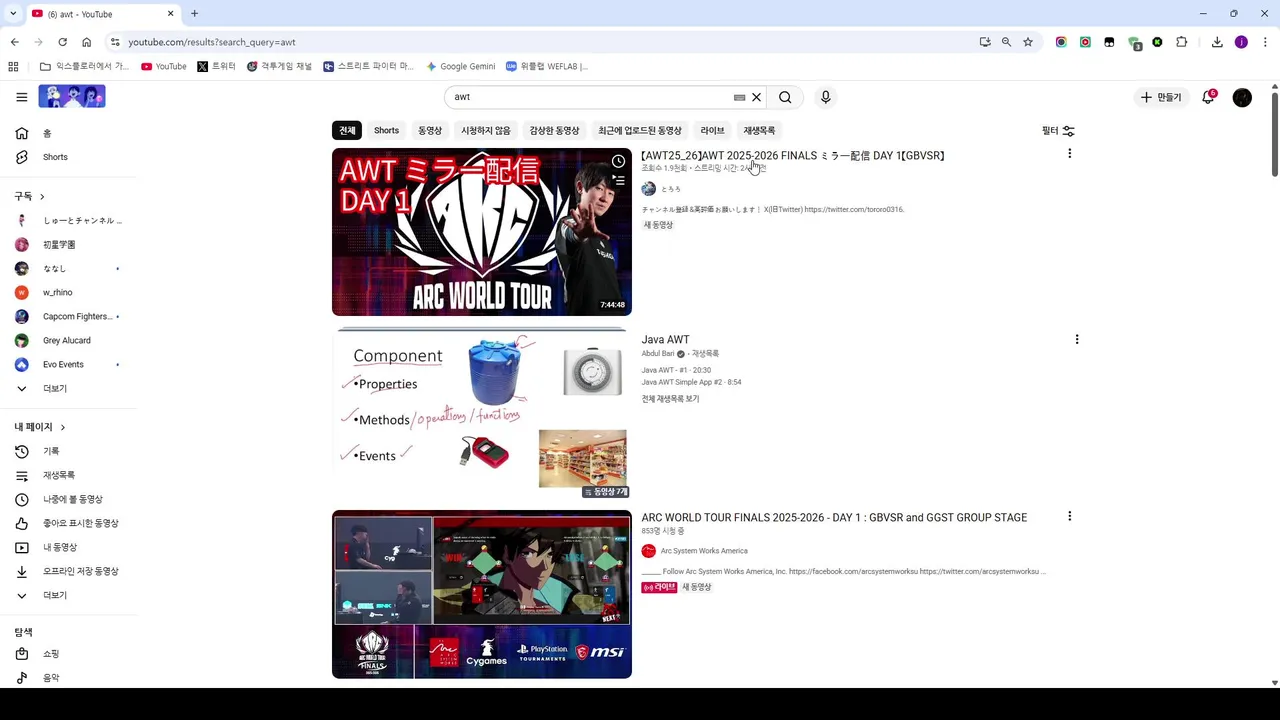This screenshot has height=720, width=1280.
Task: Open options menu for AWT25_26 video
Action: tap(1069, 154)
